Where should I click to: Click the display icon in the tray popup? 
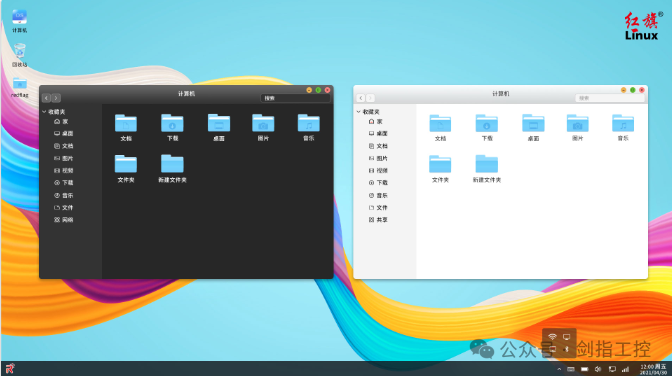pyautogui.click(x=566, y=337)
